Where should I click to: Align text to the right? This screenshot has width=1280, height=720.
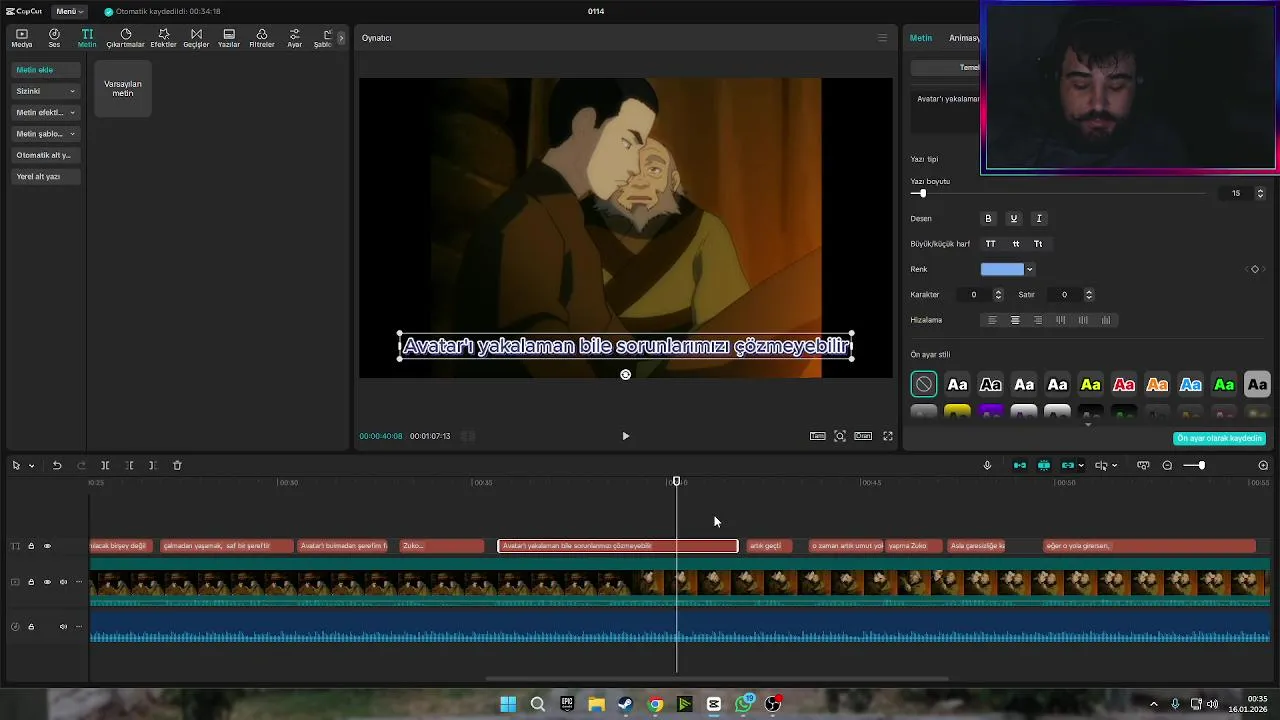pos(1038,320)
